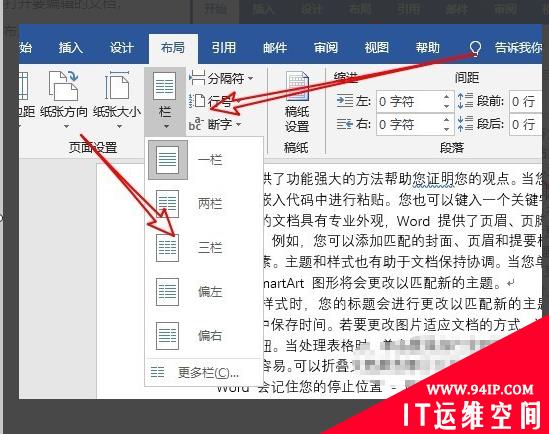Expand the 断字 hyphenation dropdown
Screen dimensions: 549x434
click(x=215, y=124)
